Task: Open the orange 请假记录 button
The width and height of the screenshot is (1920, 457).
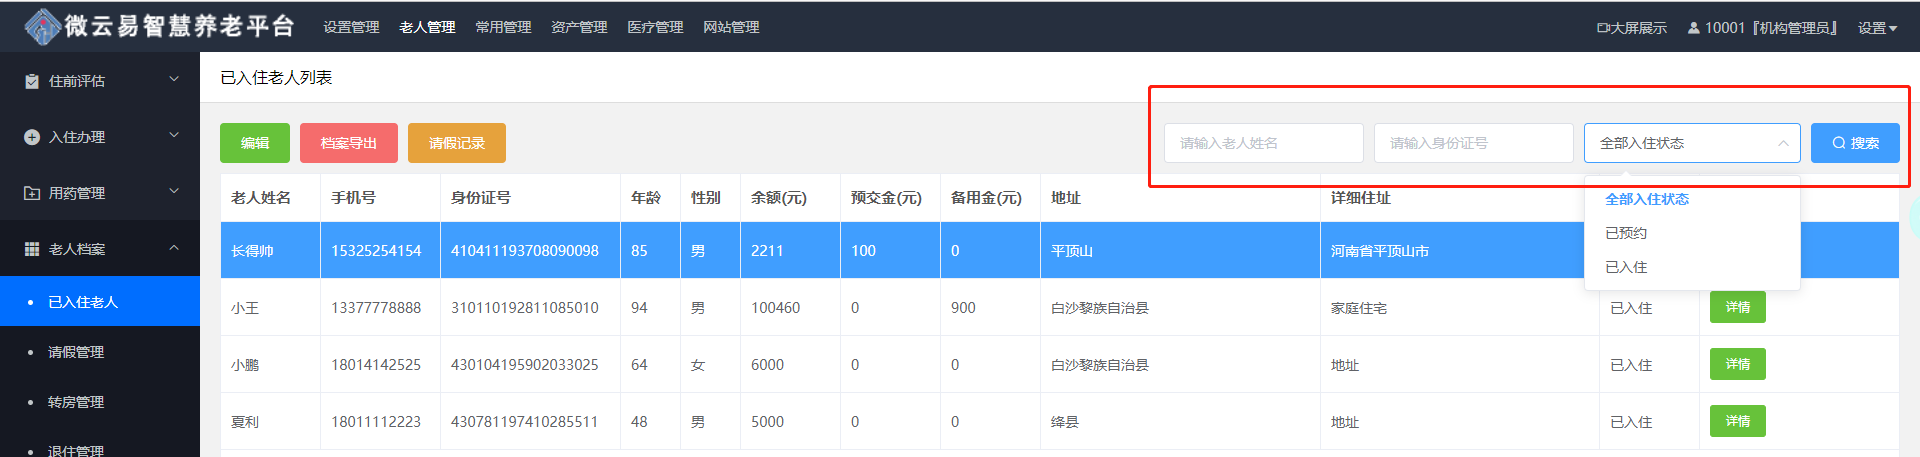Action: pyautogui.click(x=456, y=143)
